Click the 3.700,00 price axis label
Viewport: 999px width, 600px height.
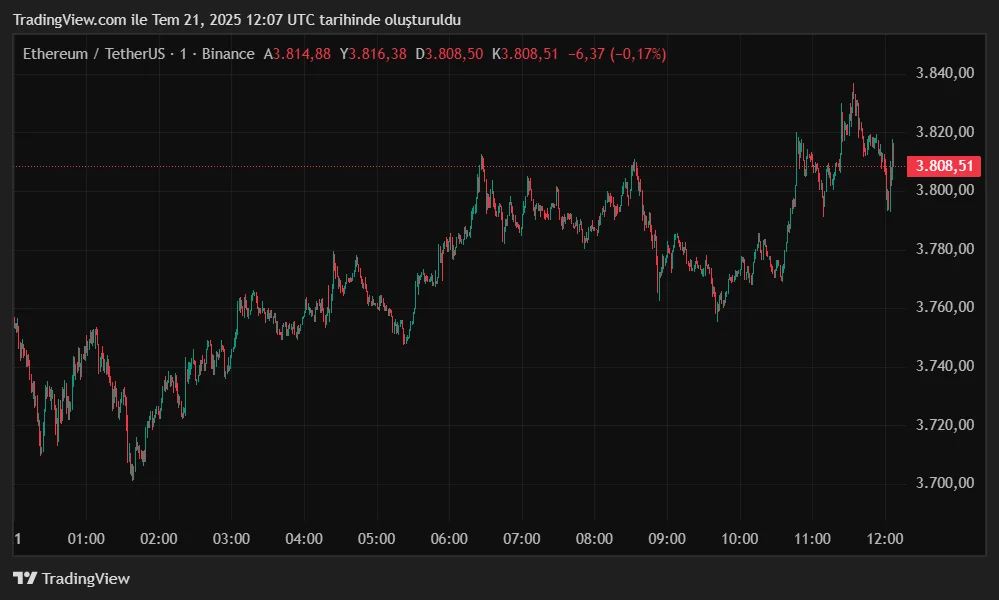click(x=945, y=483)
